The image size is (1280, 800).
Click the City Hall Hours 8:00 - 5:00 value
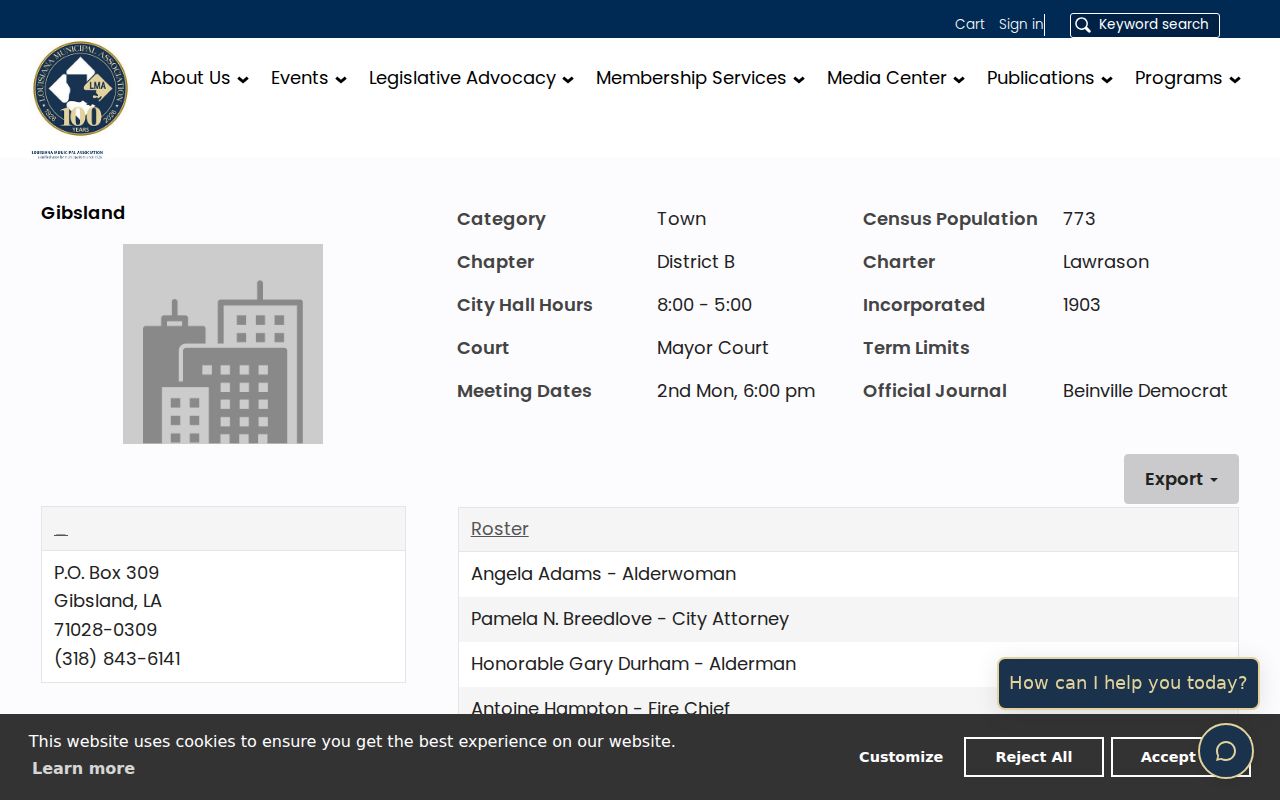click(704, 305)
